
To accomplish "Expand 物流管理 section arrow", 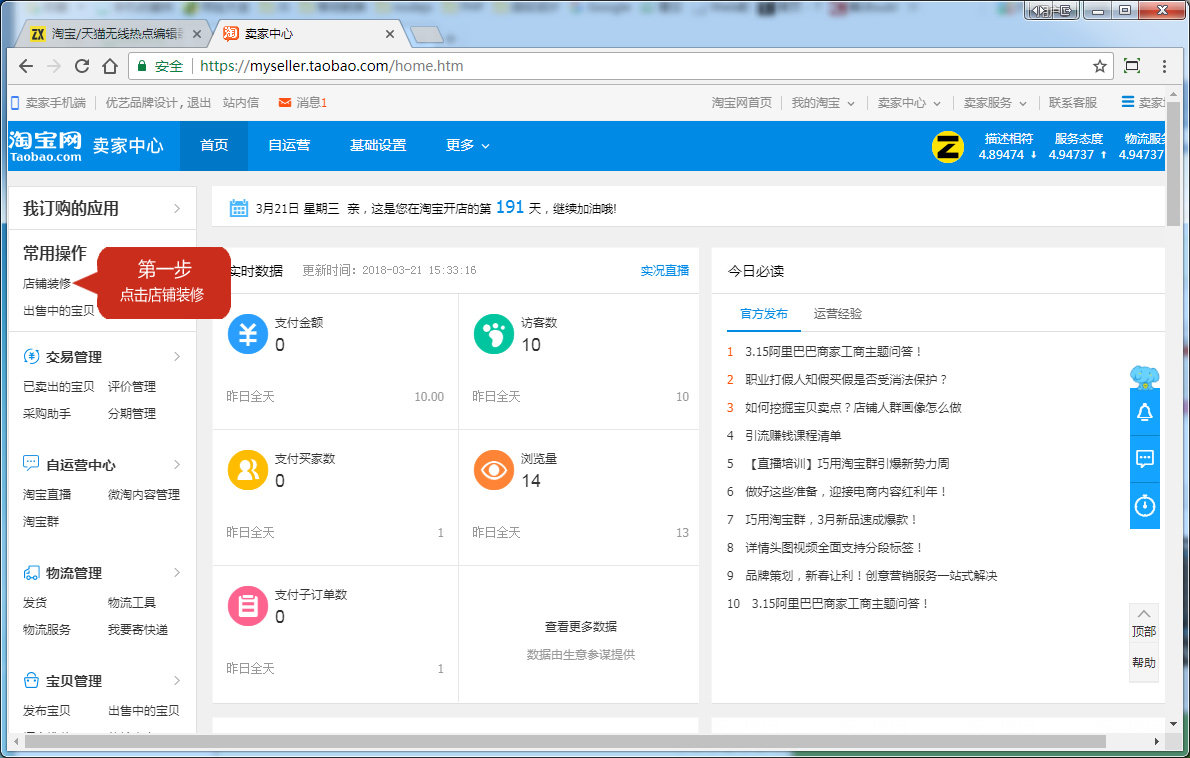I will tap(177, 572).
